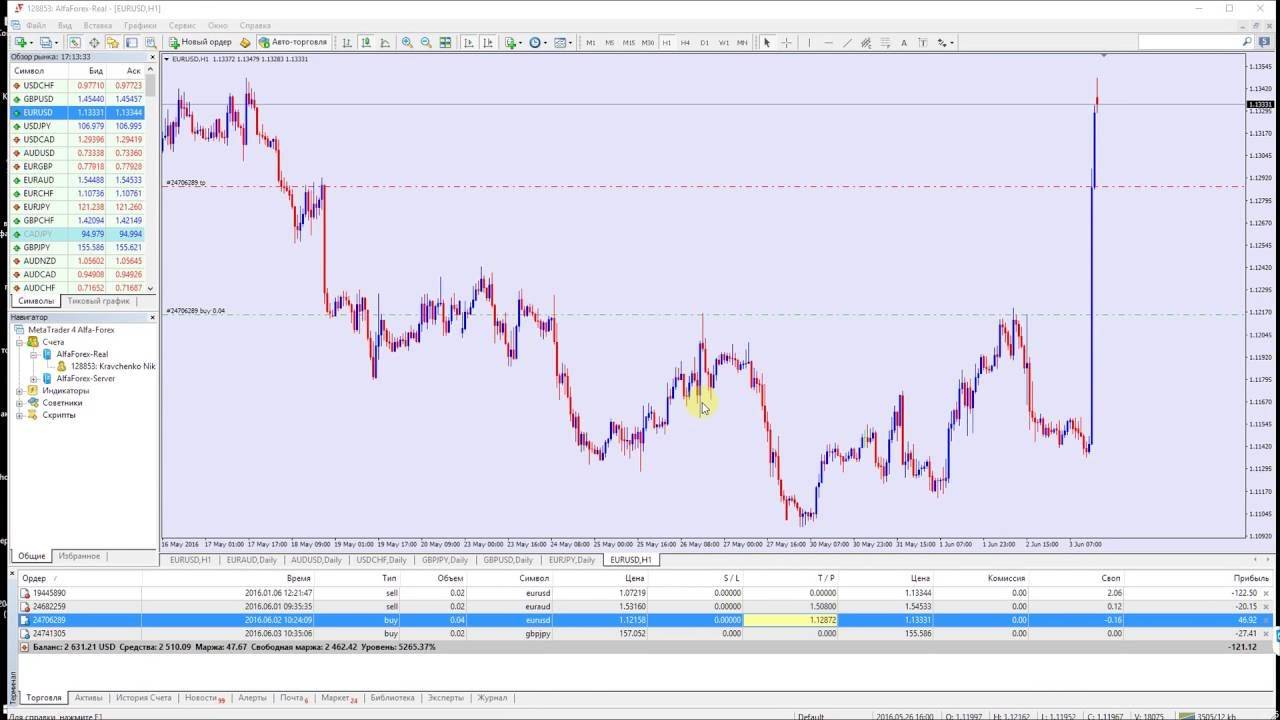Click the market watch vertical scrollbar
This screenshot has height=720, width=1280.
point(152,180)
